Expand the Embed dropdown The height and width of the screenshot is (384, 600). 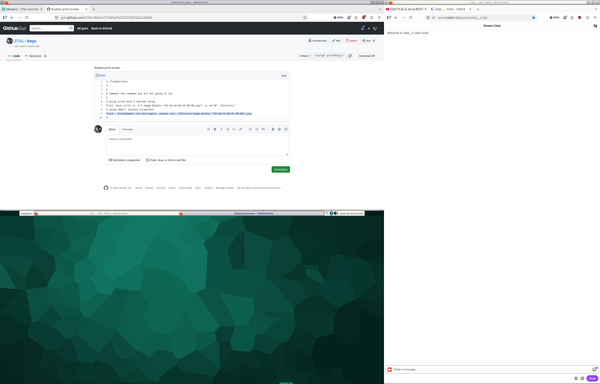tap(305, 56)
